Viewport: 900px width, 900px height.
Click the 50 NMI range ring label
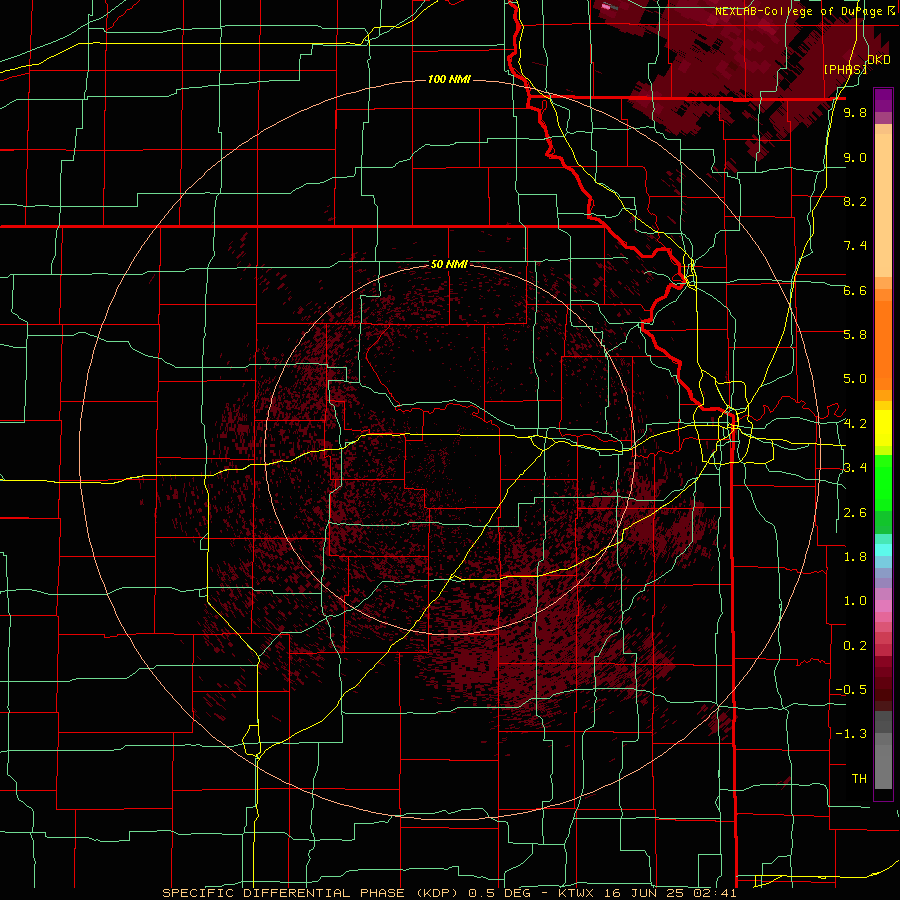449,265
